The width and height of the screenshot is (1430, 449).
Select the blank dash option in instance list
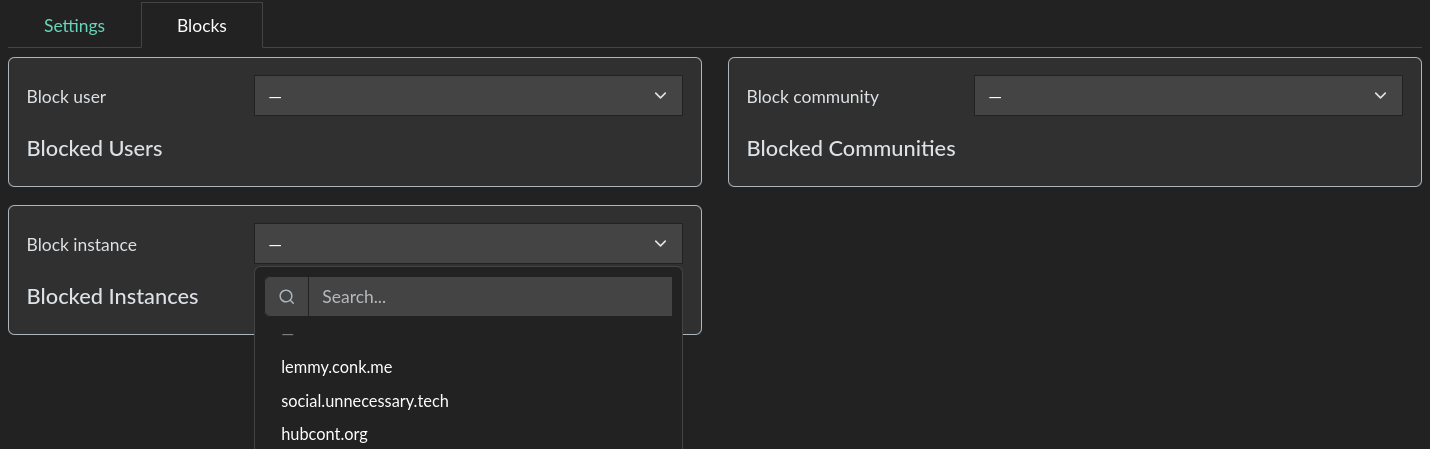coord(288,336)
